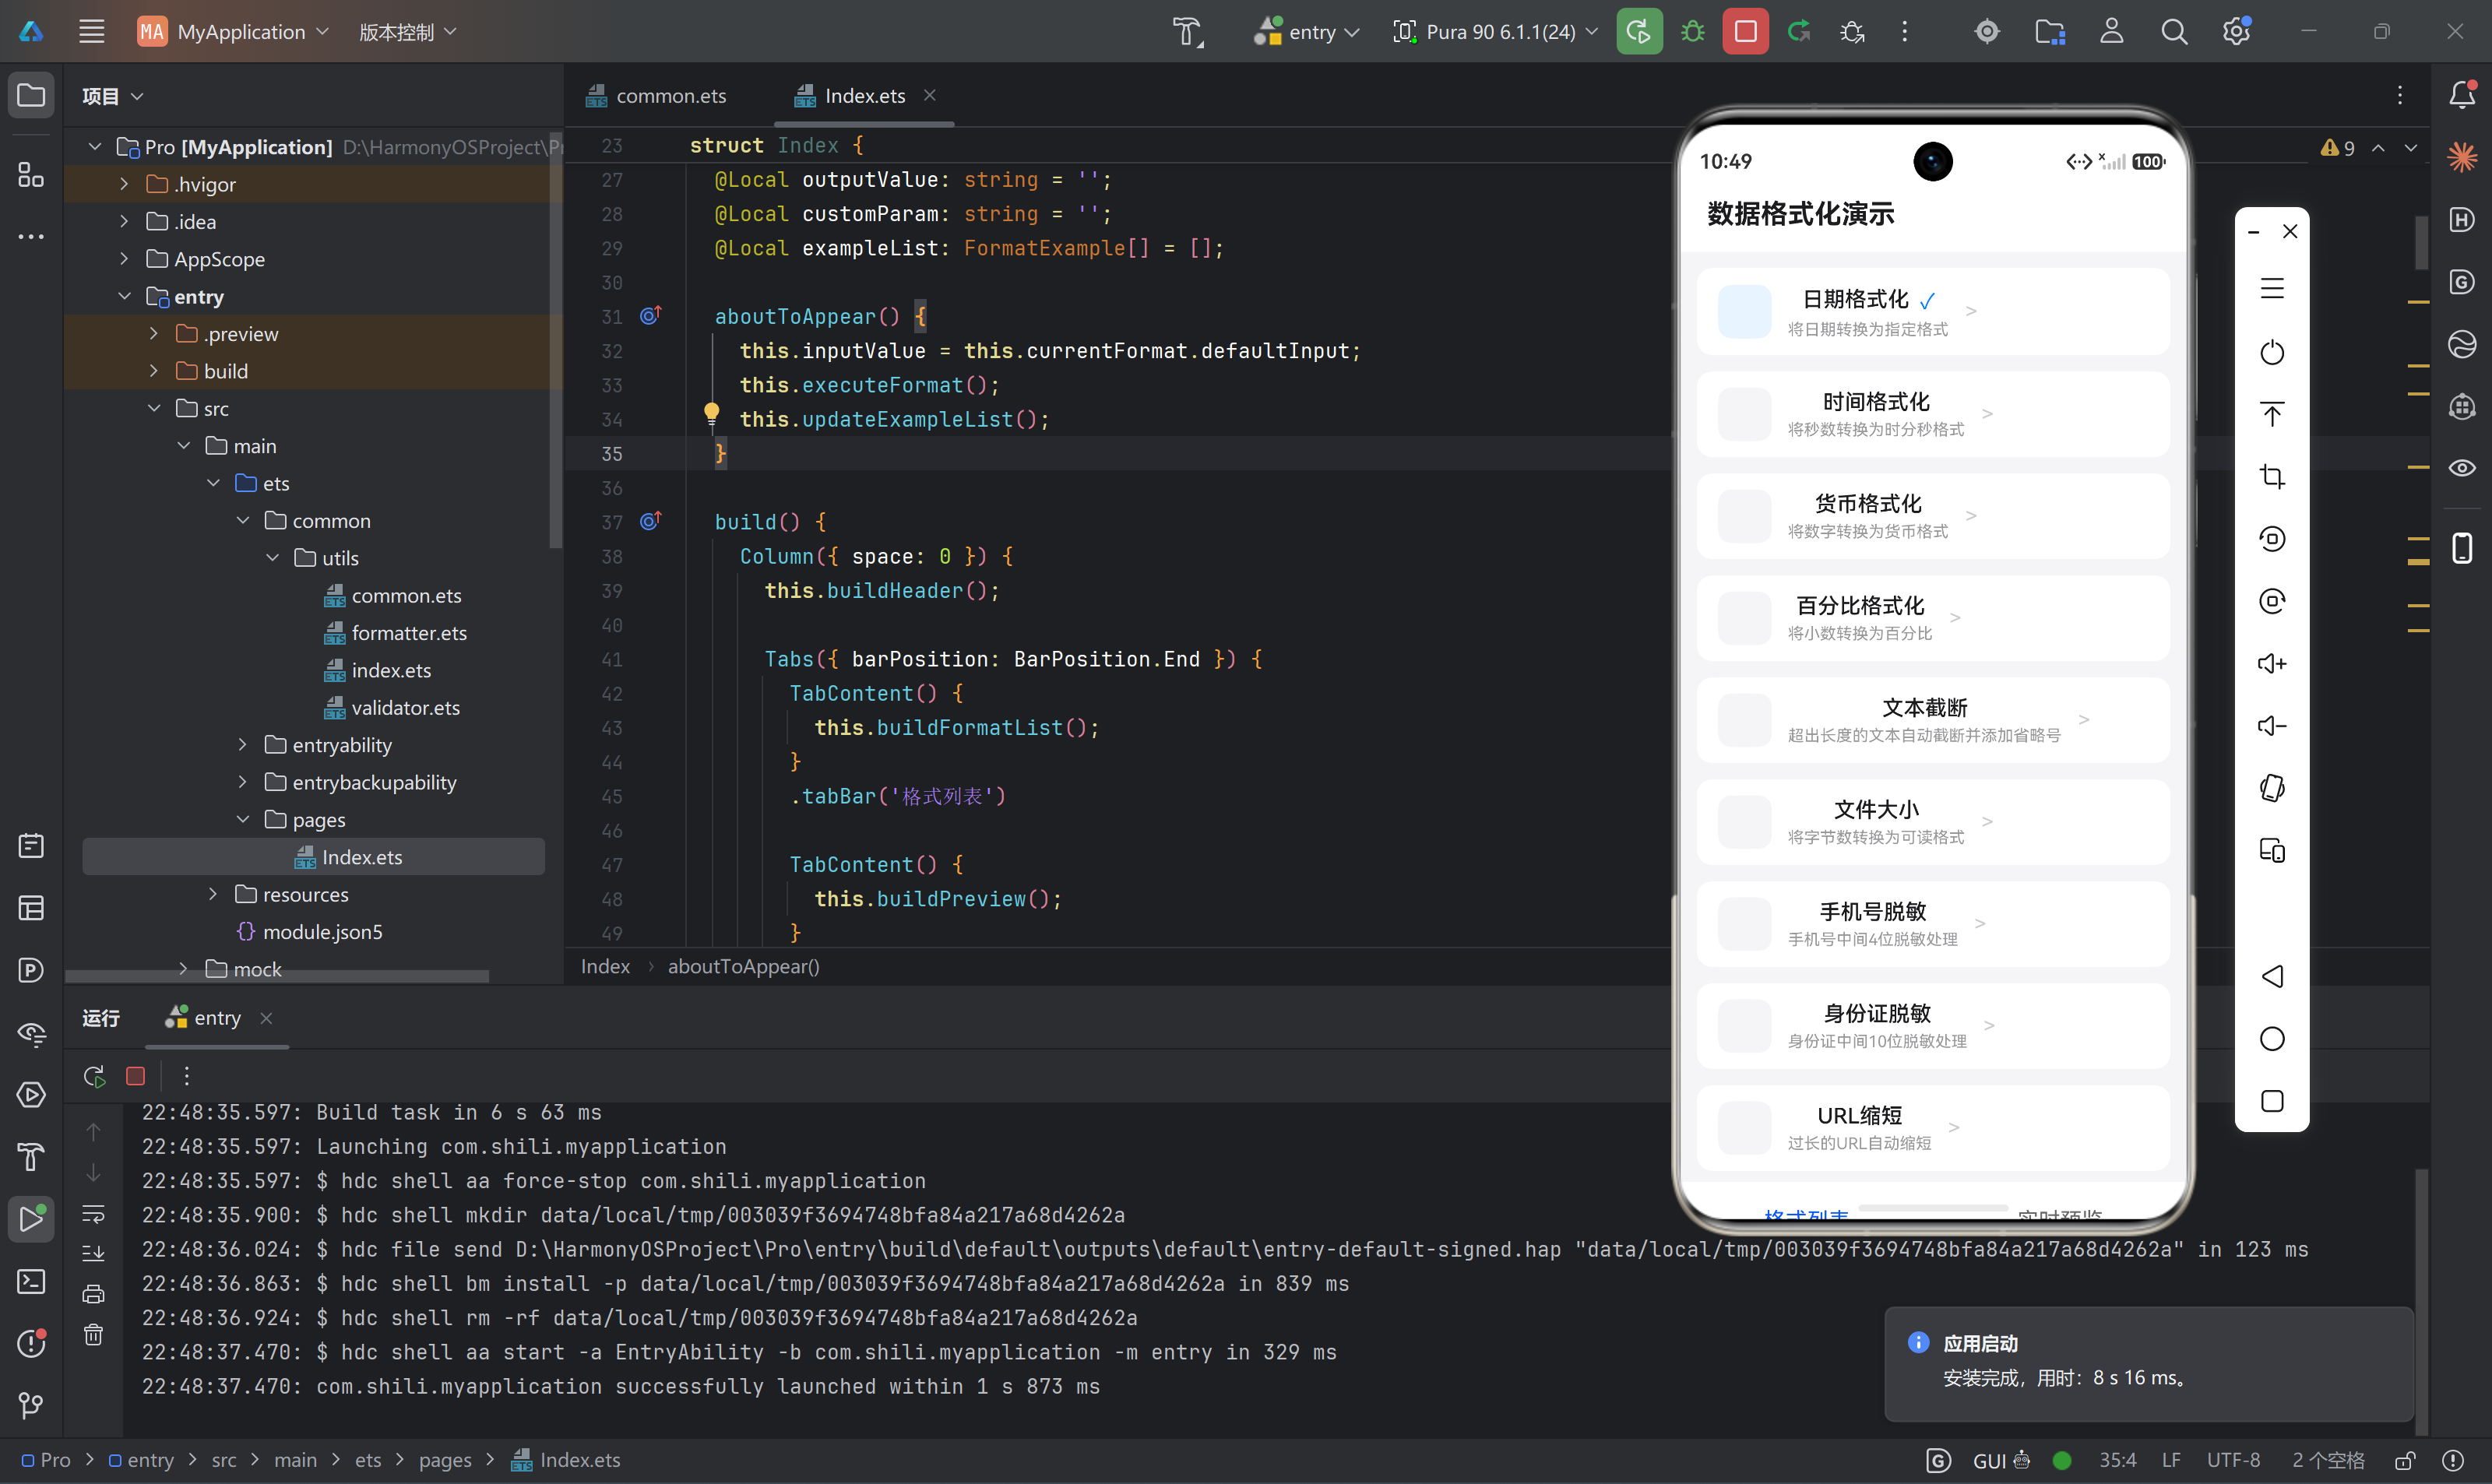This screenshot has height=1484, width=2492.
Task: Click the lightbulb quick-fix on line 34
Action: (x=711, y=413)
